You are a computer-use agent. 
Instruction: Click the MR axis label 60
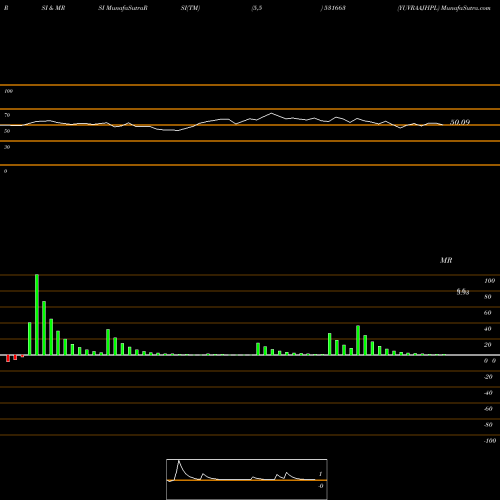point(488,313)
